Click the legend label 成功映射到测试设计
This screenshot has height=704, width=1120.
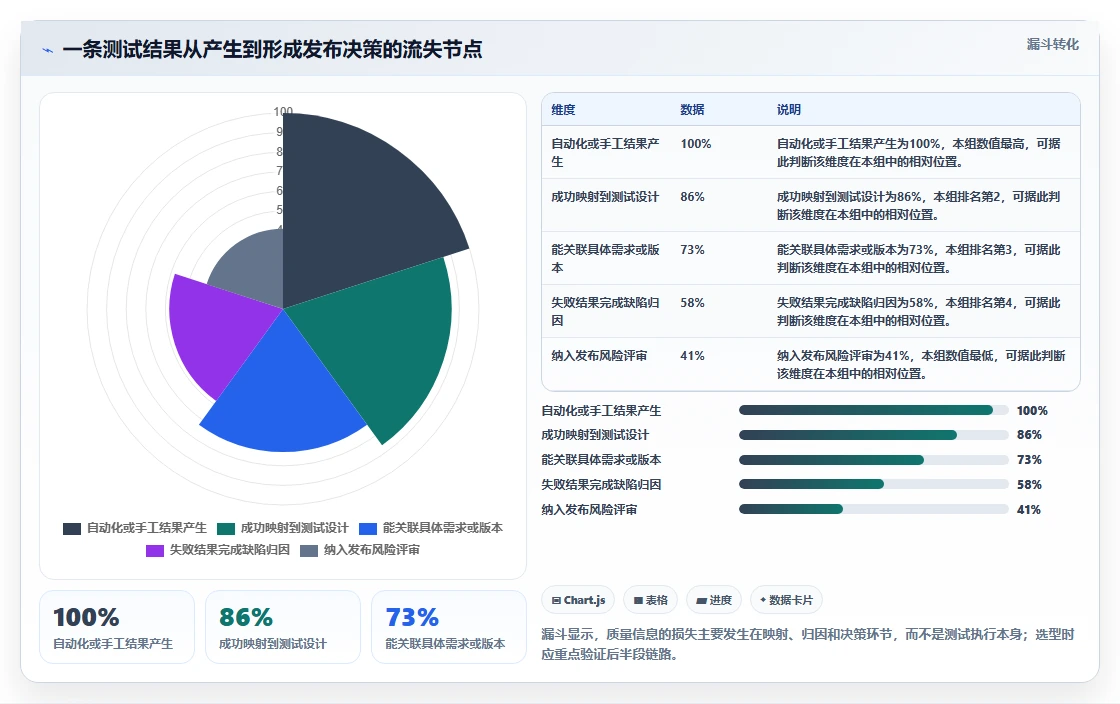[294, 528]
